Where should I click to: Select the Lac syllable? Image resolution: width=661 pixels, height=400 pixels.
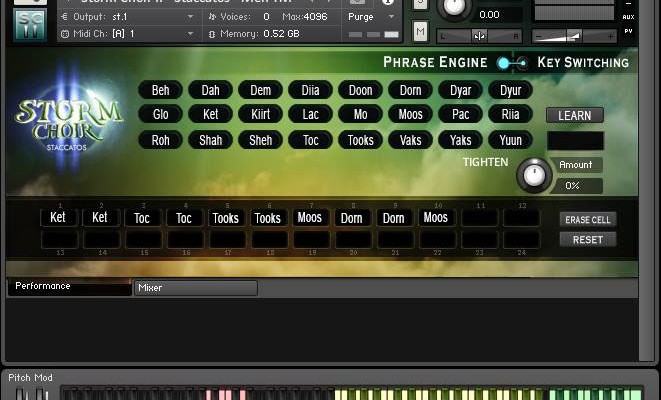310,115
